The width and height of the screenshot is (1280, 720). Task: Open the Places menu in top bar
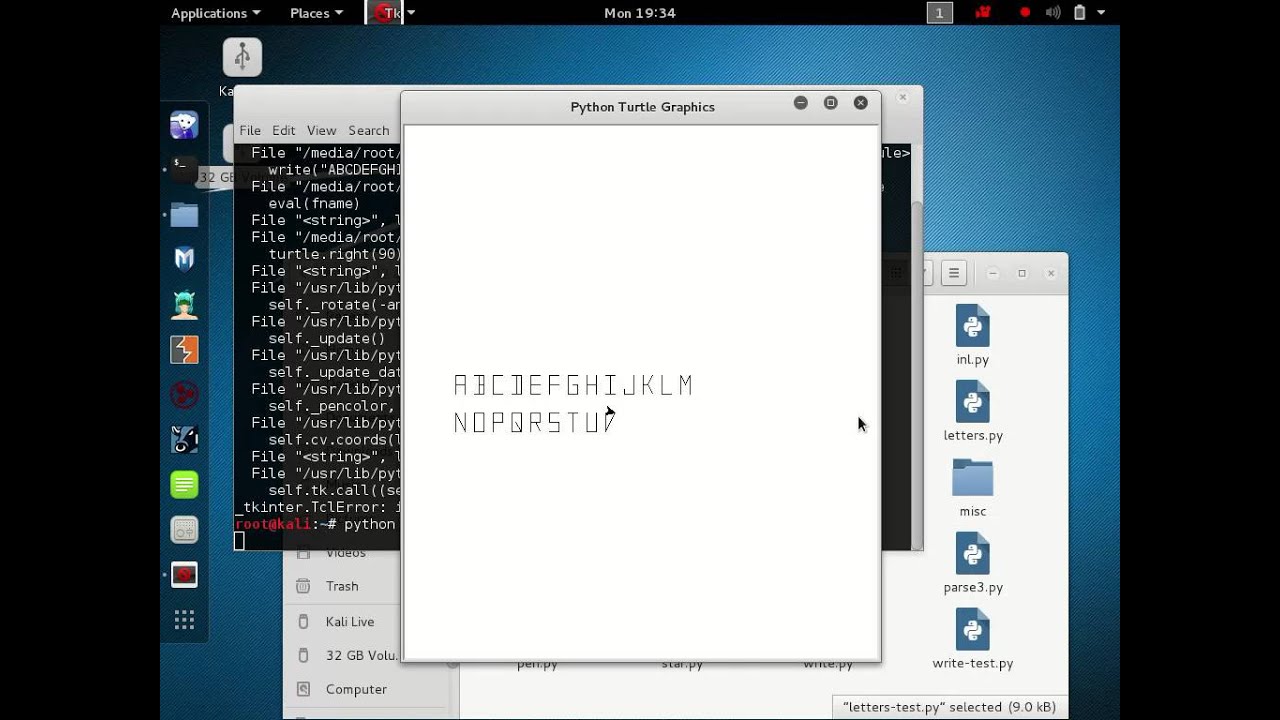[x=316, y=13]
